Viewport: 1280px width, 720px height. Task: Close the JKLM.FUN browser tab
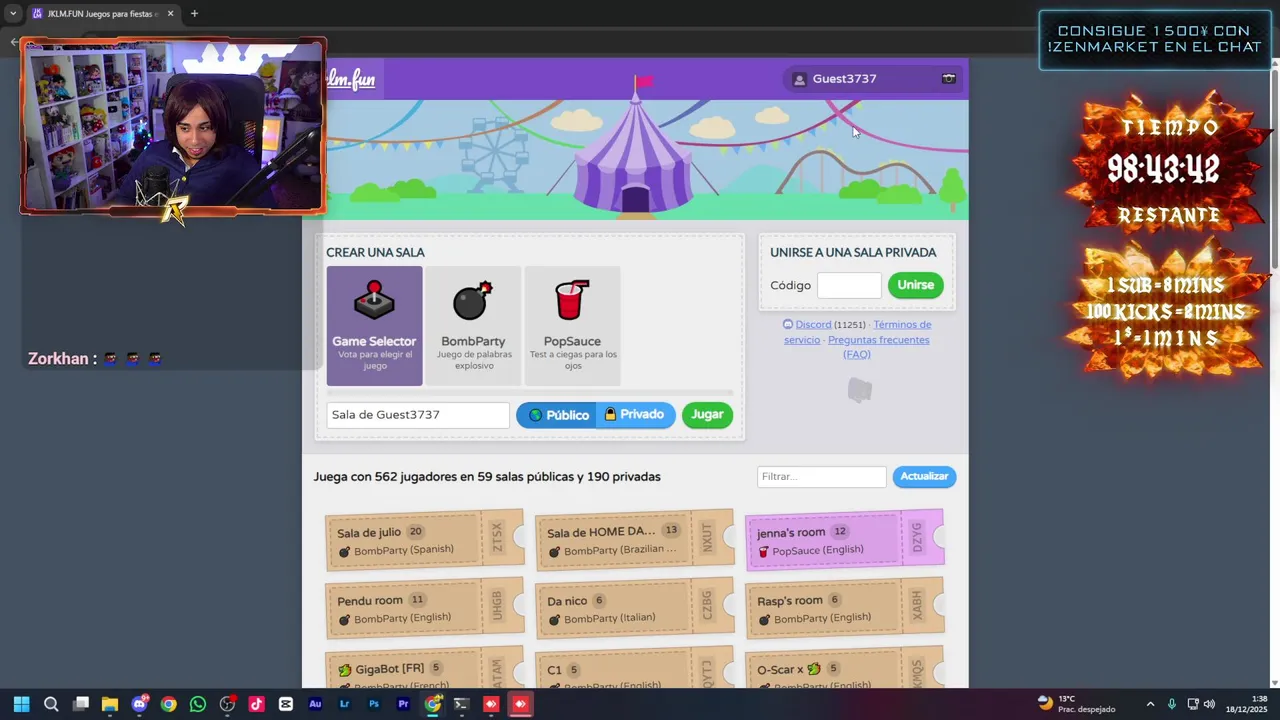tap(170, 14)
